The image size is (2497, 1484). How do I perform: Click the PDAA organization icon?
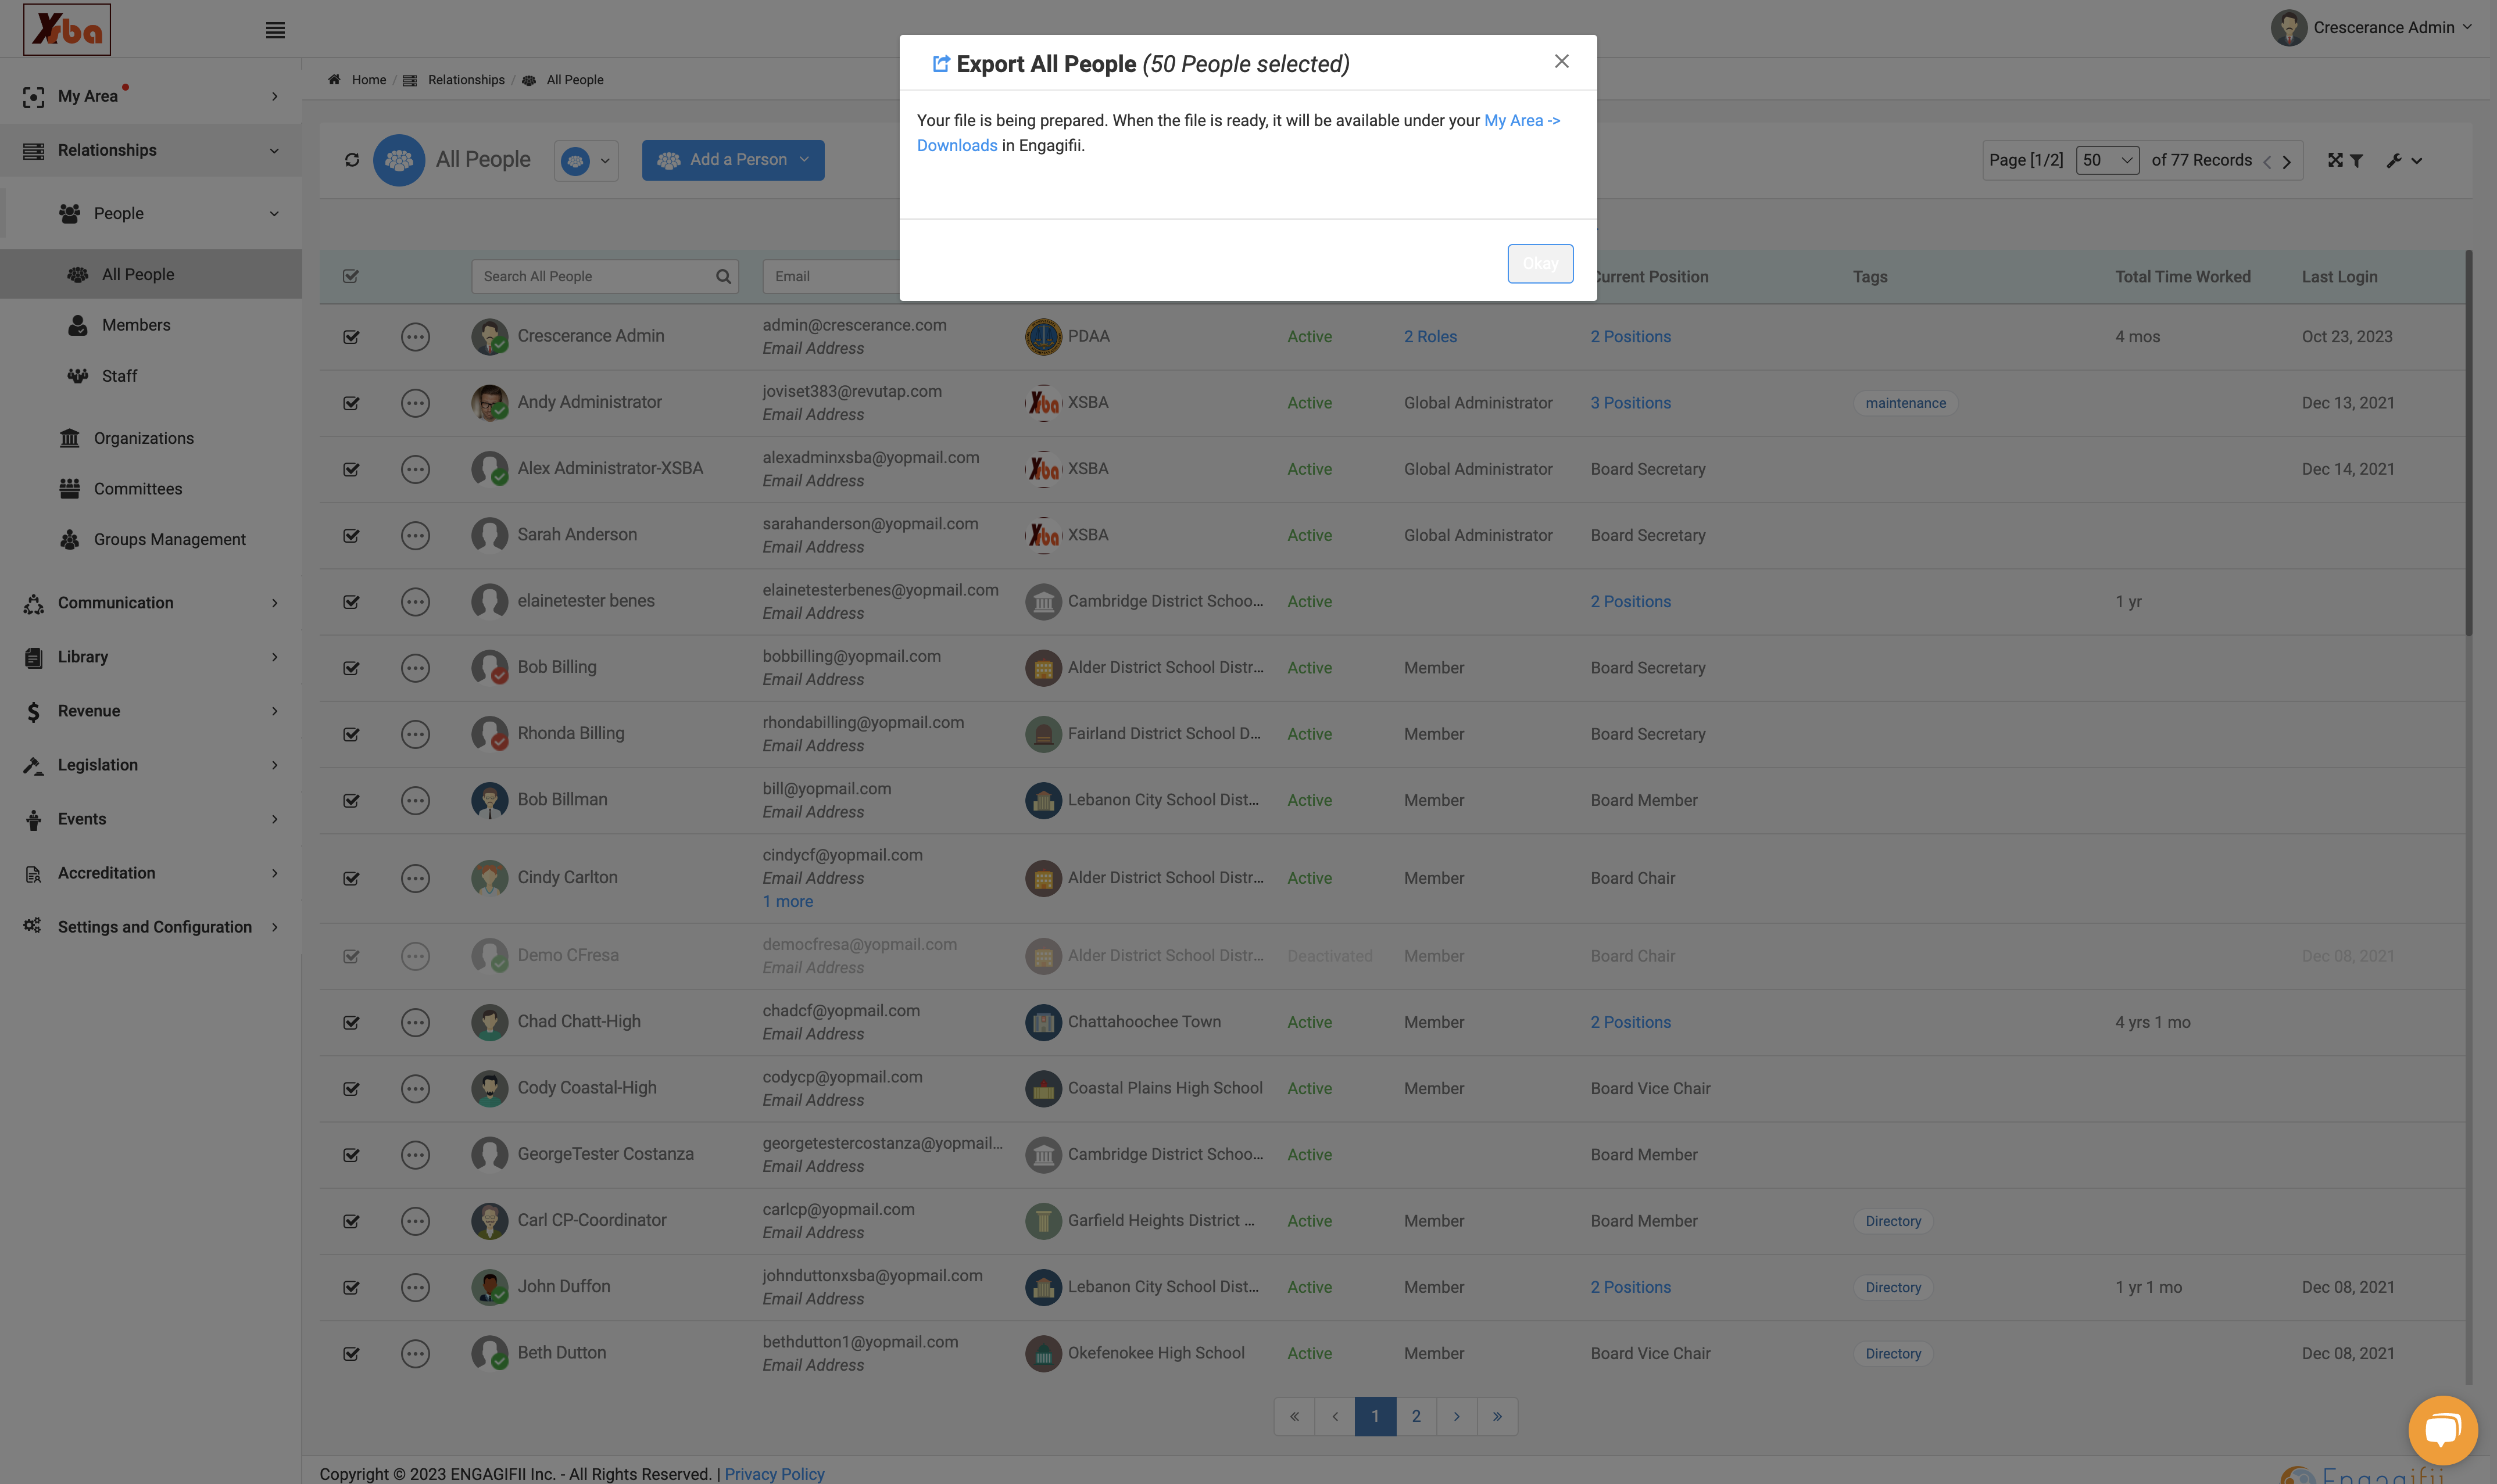pyautogui.click(x=1043, y=337)
